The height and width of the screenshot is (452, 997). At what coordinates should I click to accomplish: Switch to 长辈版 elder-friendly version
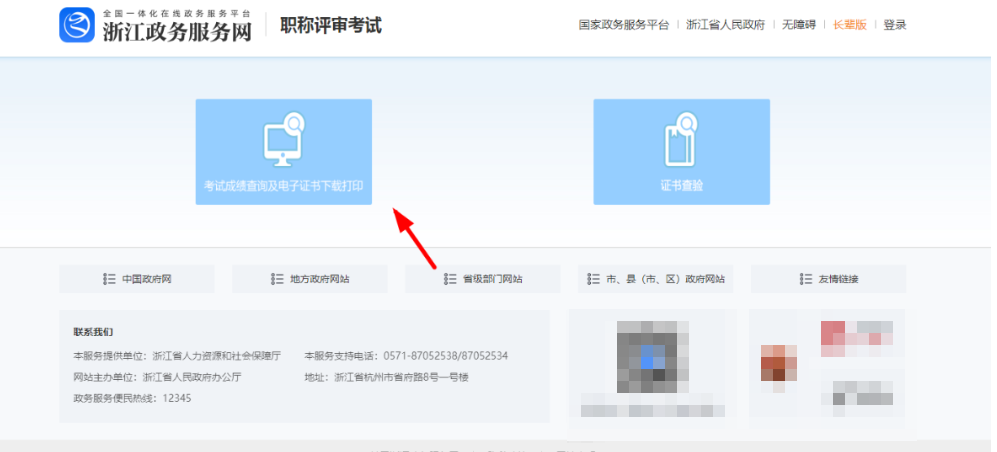[849, 25]
